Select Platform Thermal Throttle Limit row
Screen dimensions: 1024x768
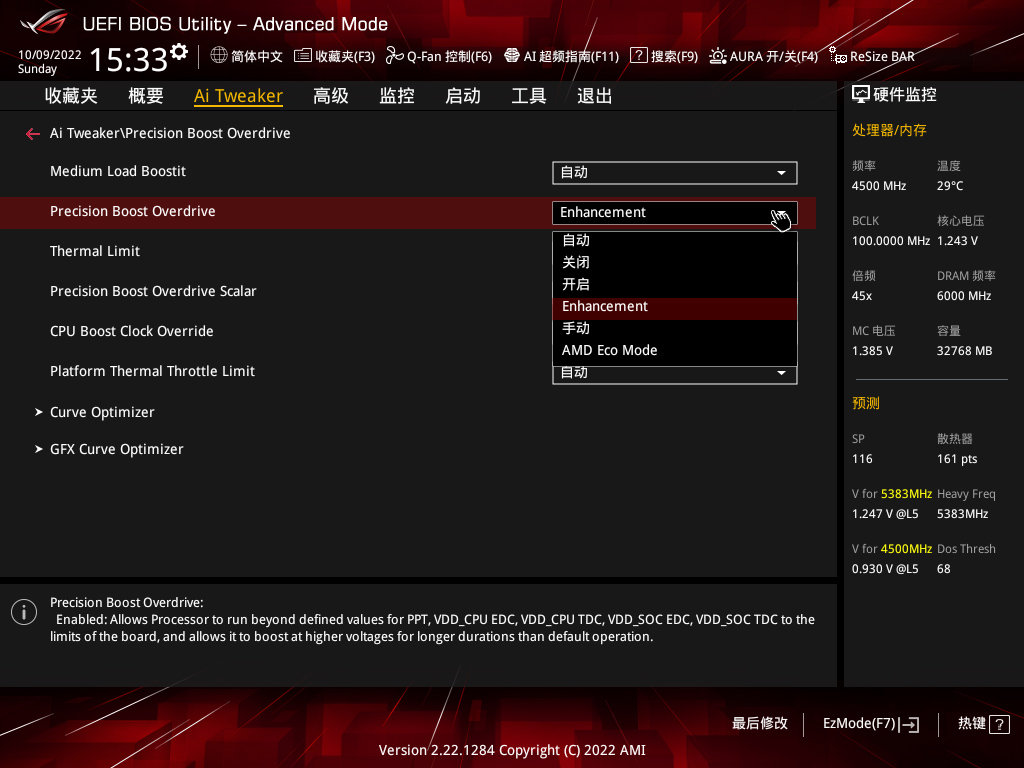[x=152, y=372]
